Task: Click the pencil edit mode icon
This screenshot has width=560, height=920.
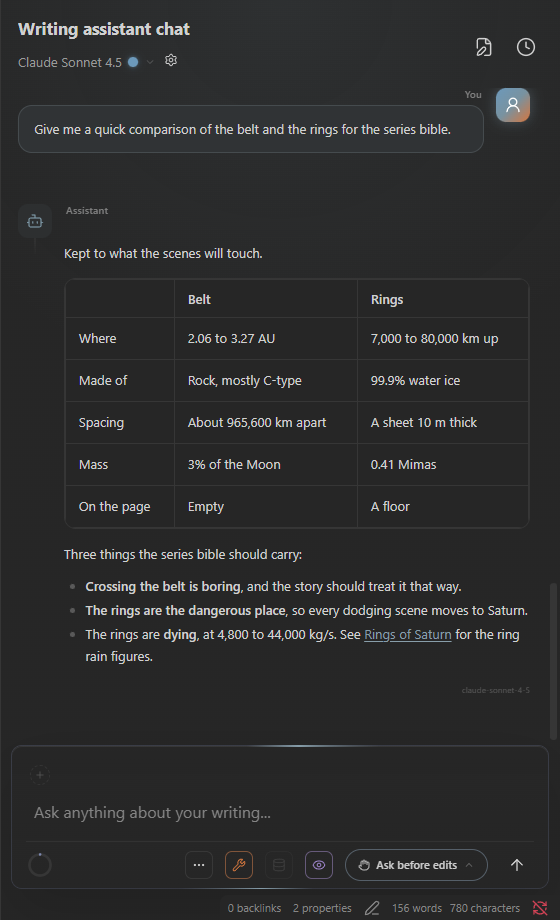Action: coord(372,908)
